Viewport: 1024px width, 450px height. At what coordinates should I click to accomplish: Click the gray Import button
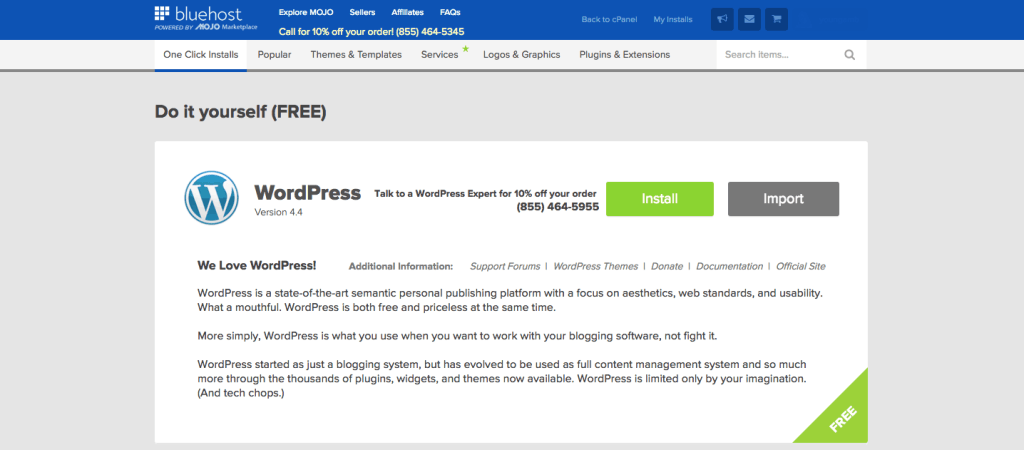(783, 199)
